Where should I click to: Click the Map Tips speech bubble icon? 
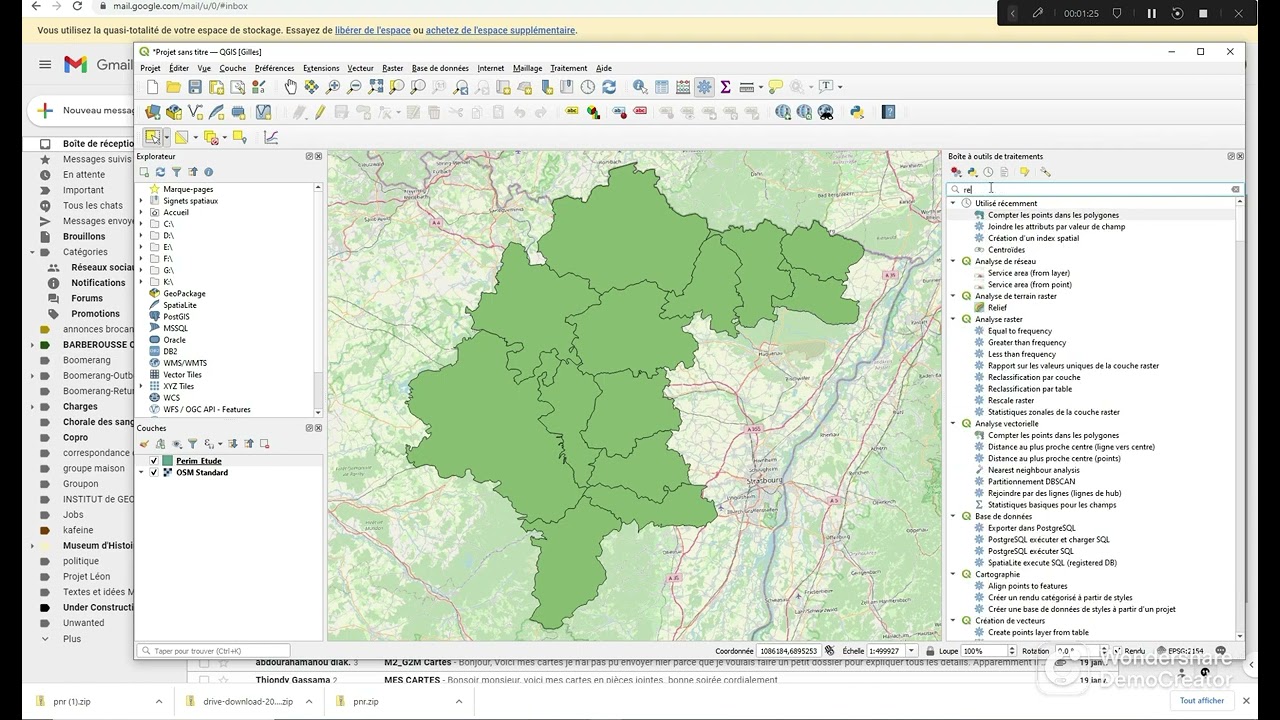775,87
